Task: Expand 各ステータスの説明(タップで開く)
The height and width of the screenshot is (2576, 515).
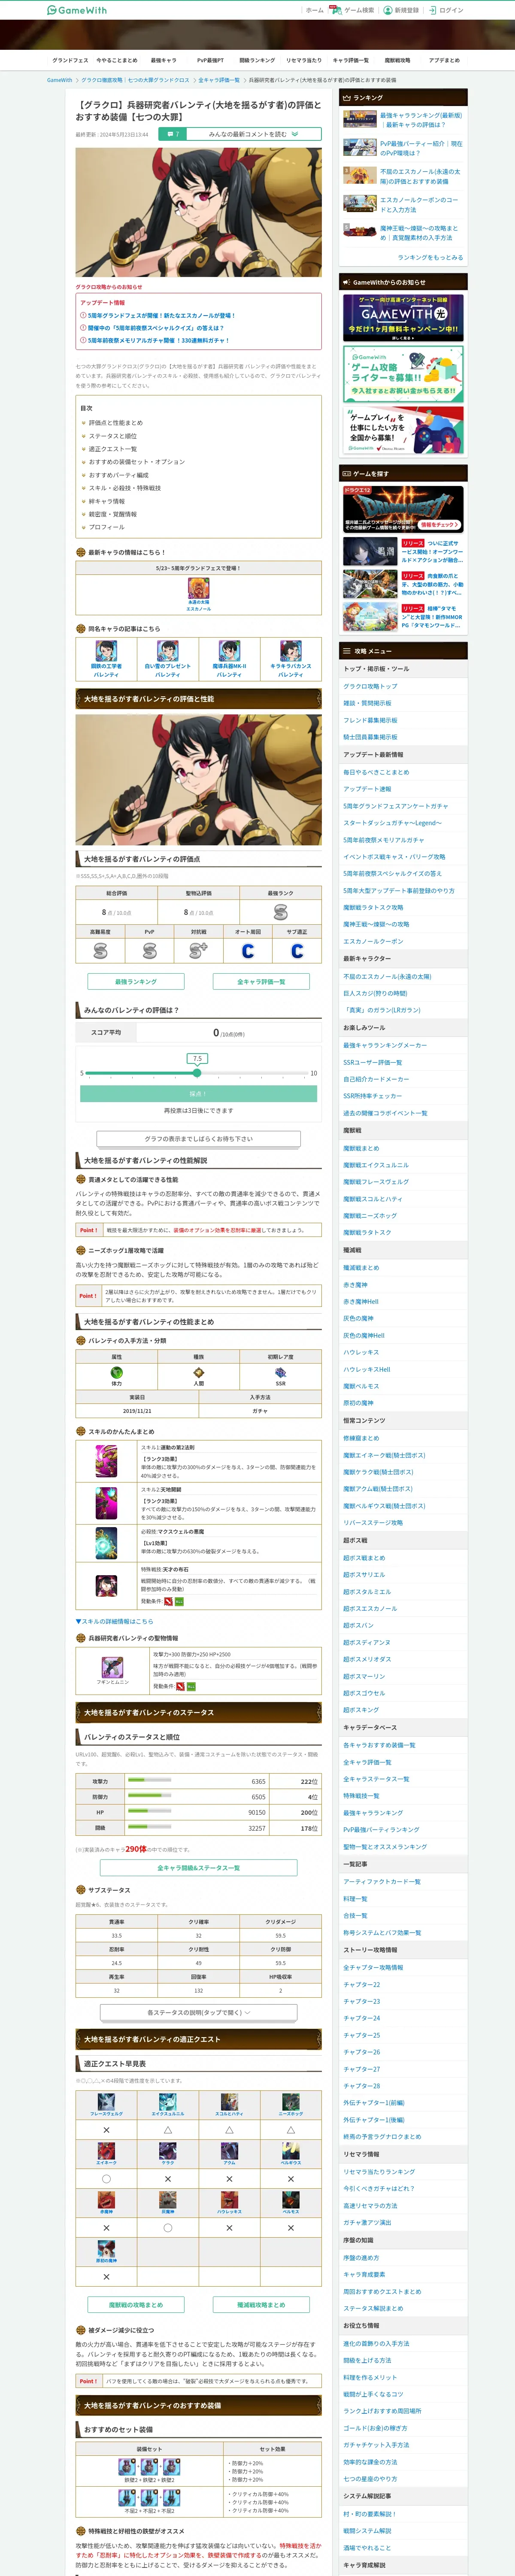Action: pos(199,2012)
